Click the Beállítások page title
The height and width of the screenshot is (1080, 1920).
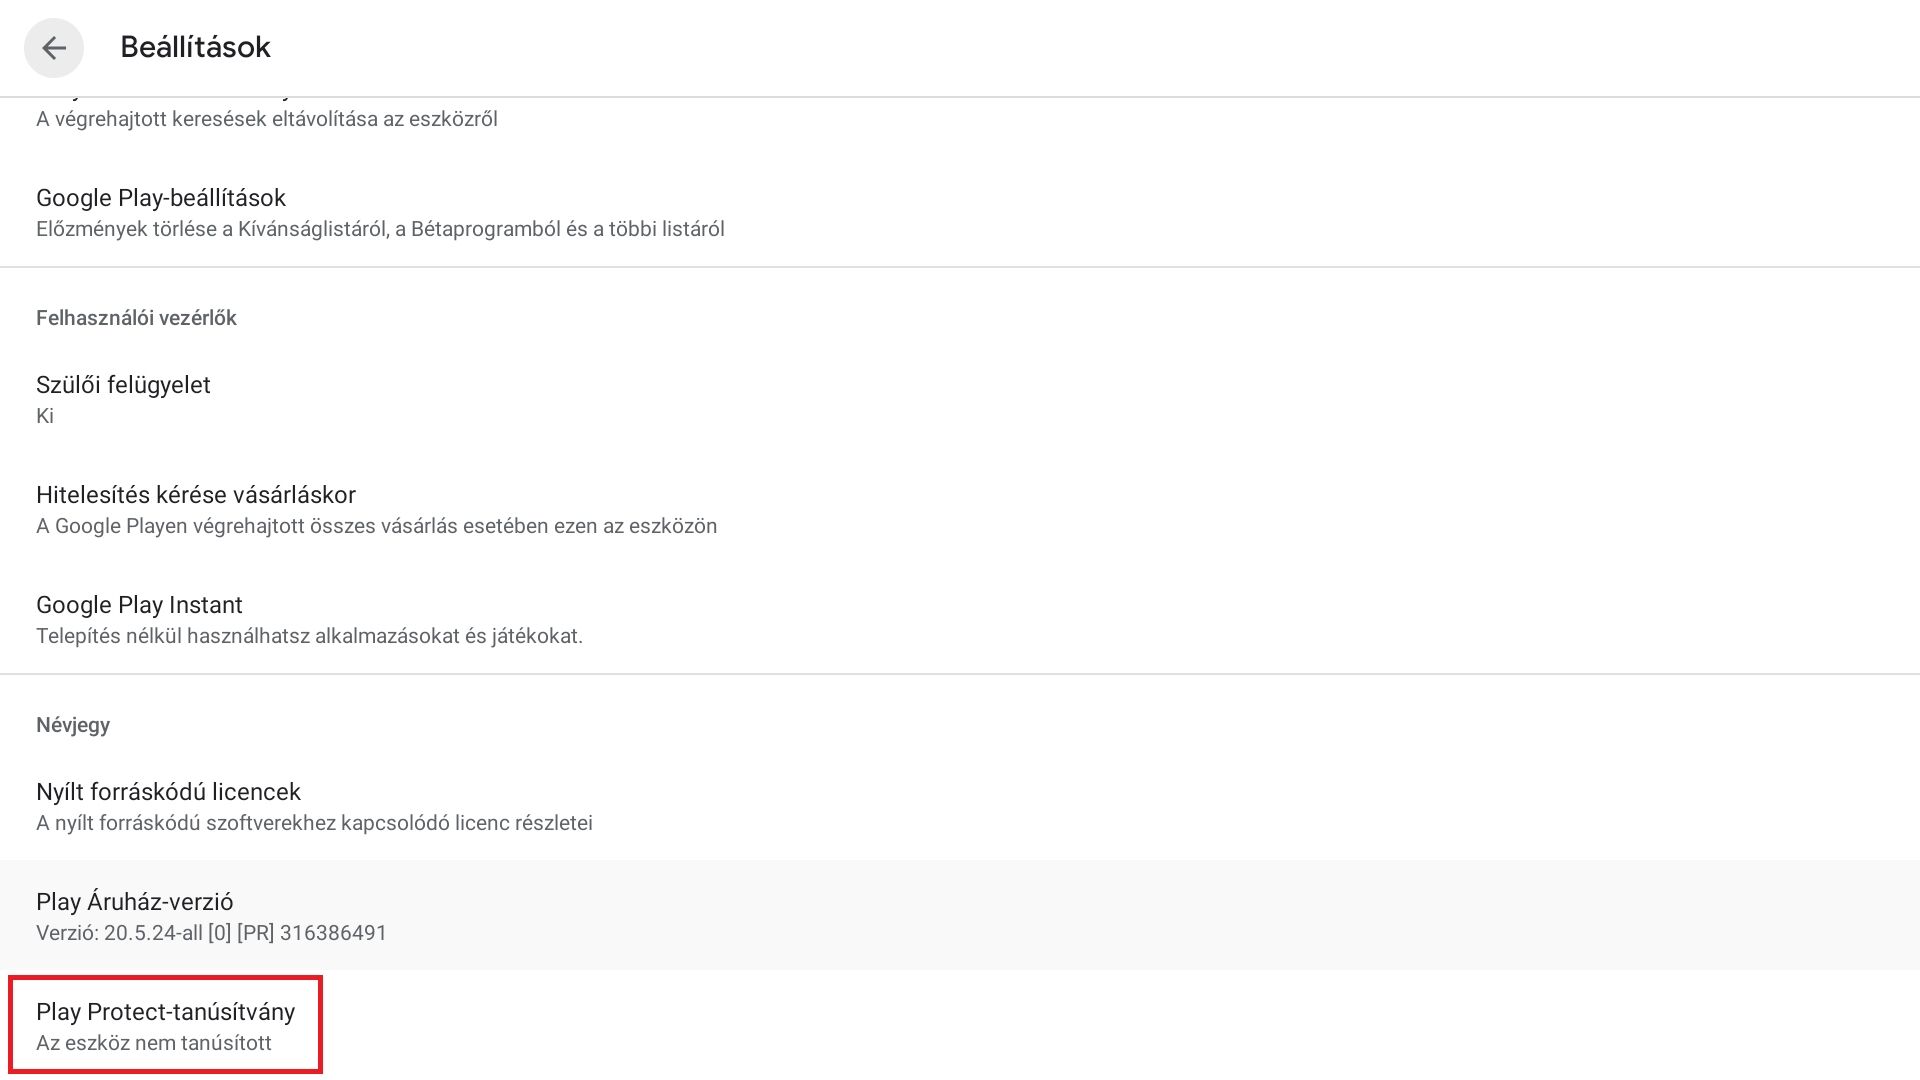click(x=195, y=47)
